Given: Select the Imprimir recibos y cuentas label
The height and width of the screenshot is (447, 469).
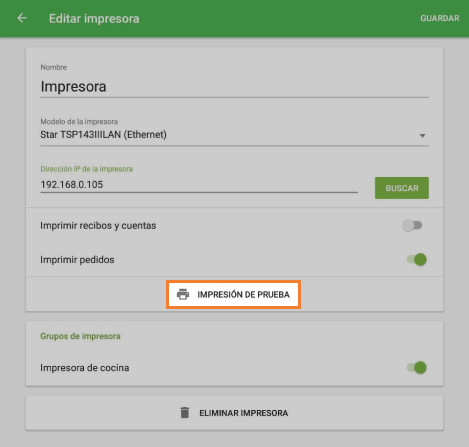Looking at the screenshot, I should coord(98,226).
